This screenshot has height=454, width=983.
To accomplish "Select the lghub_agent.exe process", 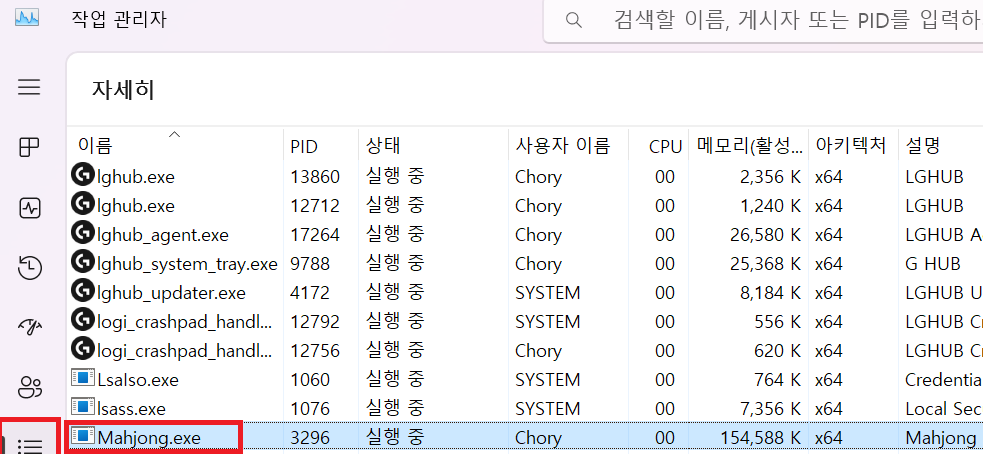I will [525, 235].
